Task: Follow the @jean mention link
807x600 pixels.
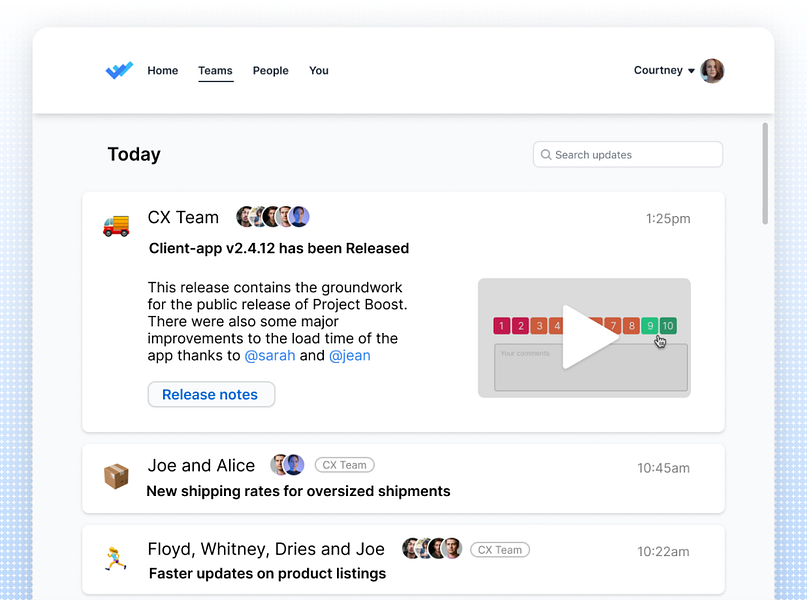Action: pos(349,356)
